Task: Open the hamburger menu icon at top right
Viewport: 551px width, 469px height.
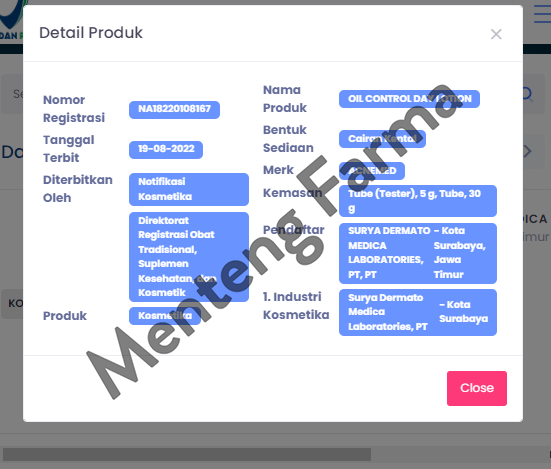Action: [x=542, y=14]
